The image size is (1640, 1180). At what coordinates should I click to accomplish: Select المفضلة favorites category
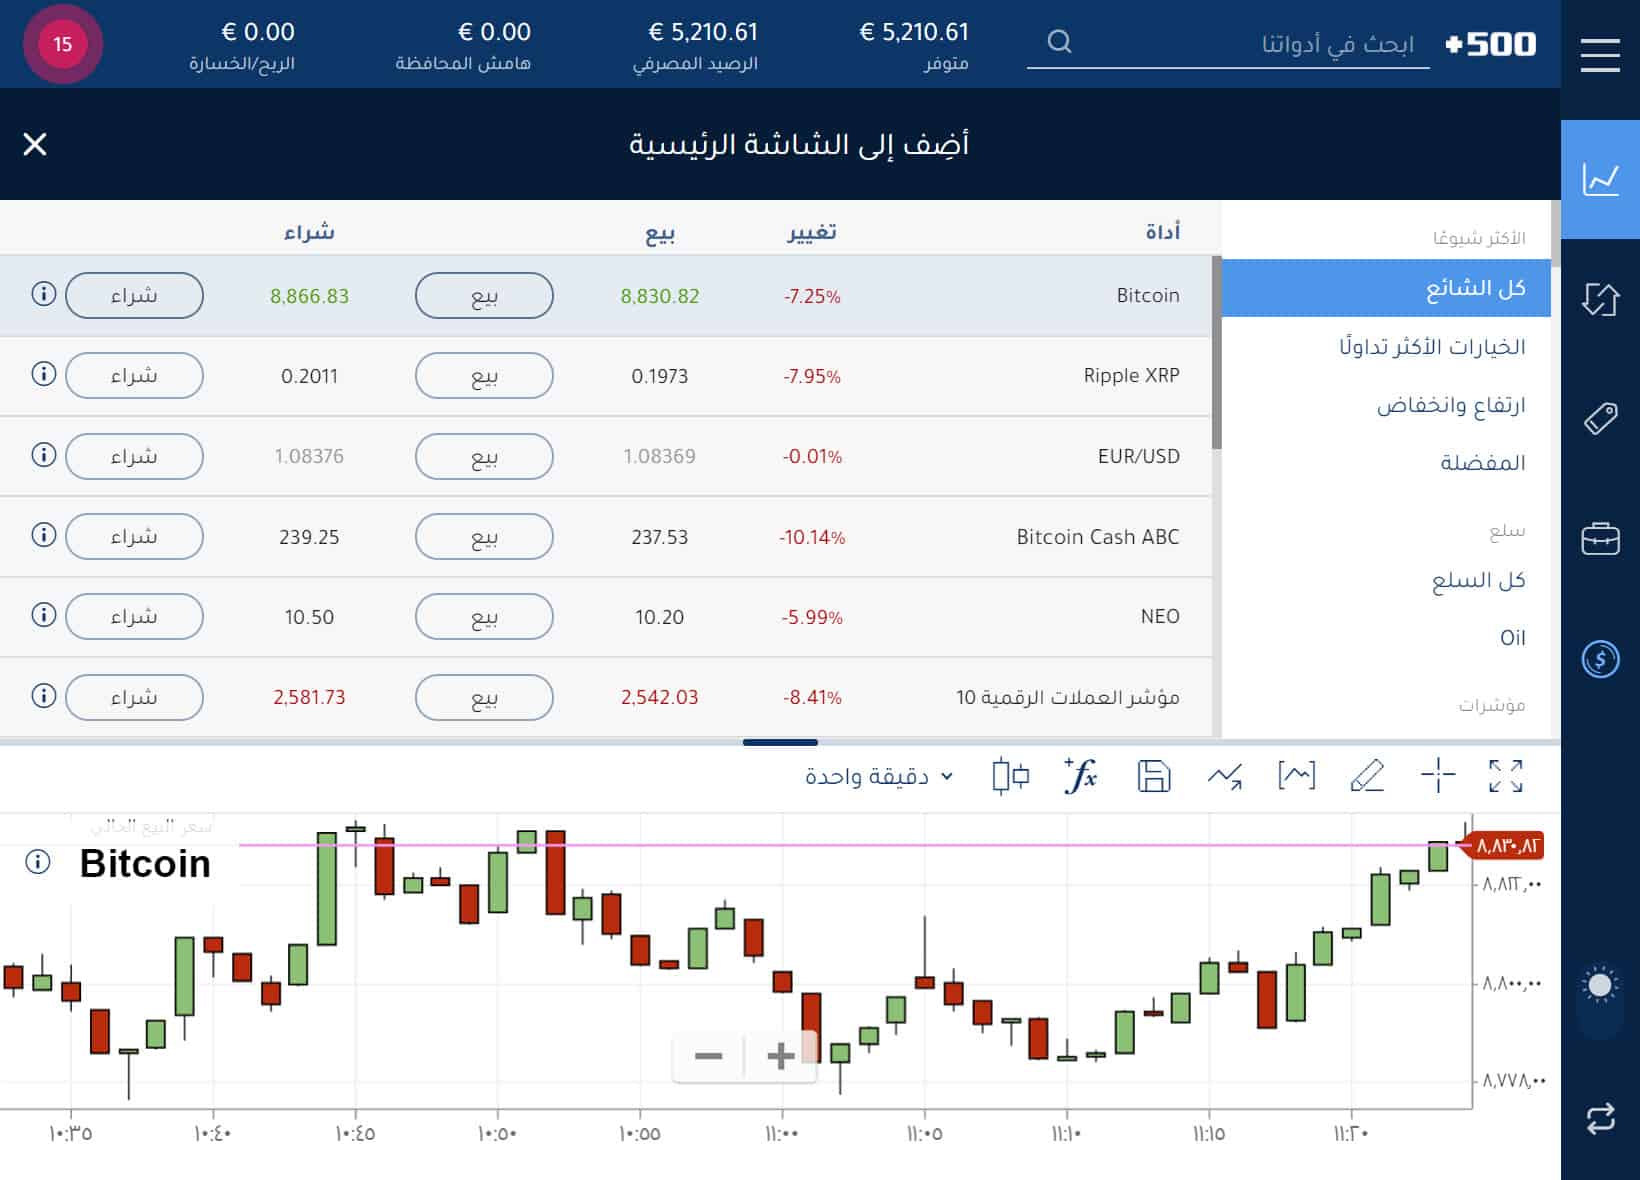tap(1482, 462)
